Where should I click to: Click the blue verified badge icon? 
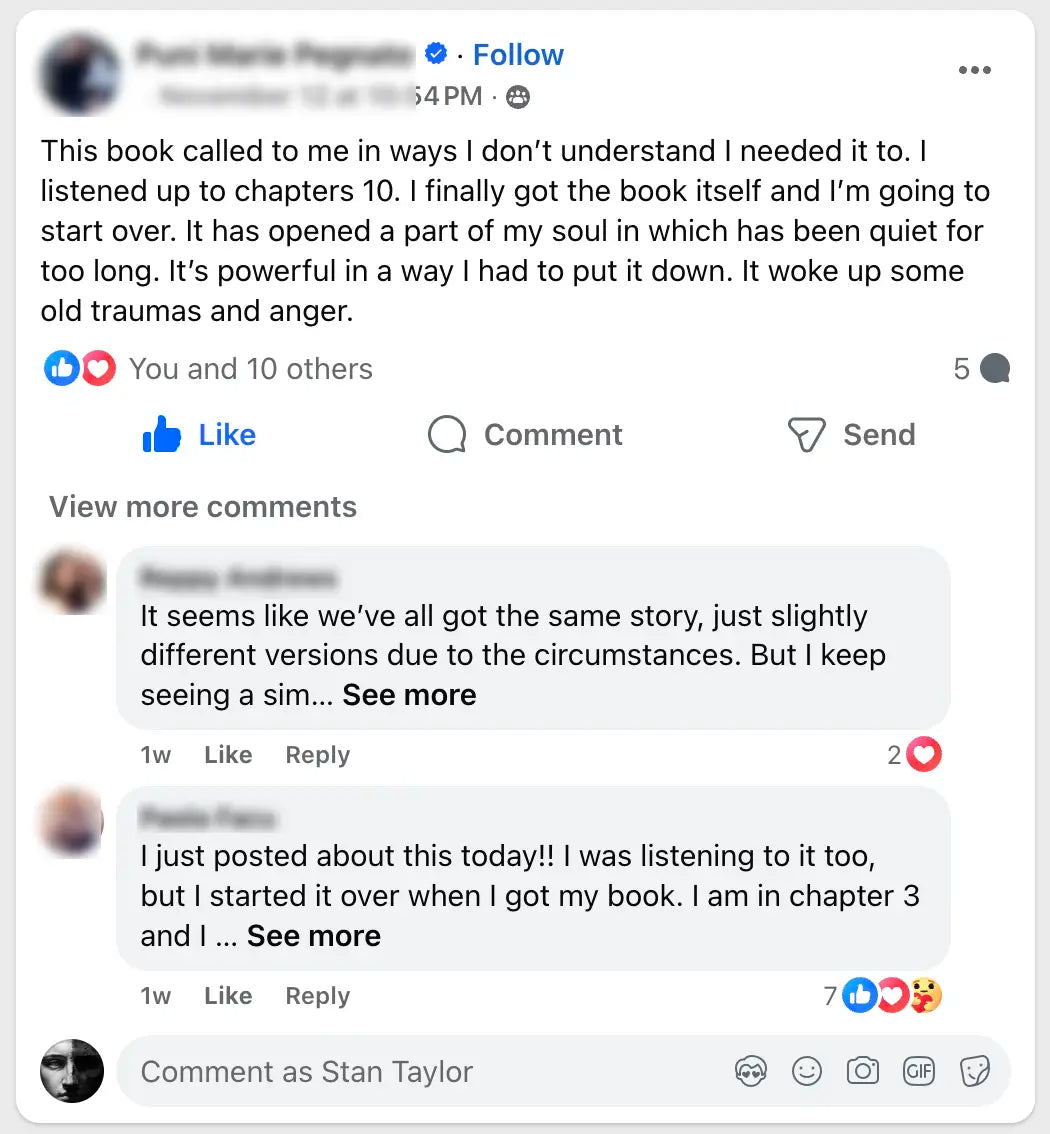point(436,54)
